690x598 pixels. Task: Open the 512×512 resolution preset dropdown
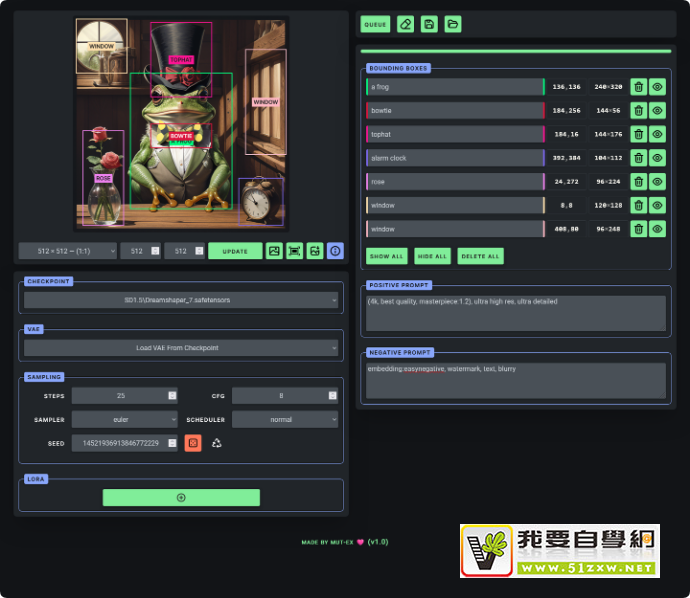point(68,251)
